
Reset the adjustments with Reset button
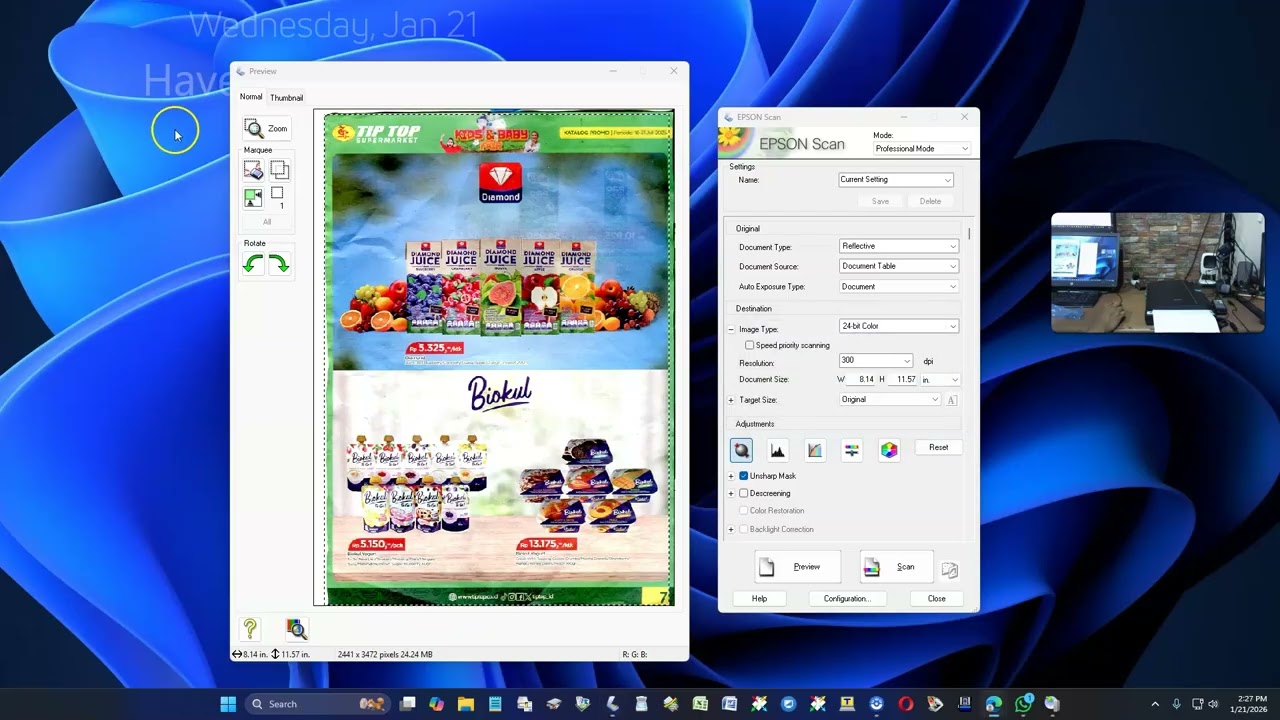[x=938, y=447]
